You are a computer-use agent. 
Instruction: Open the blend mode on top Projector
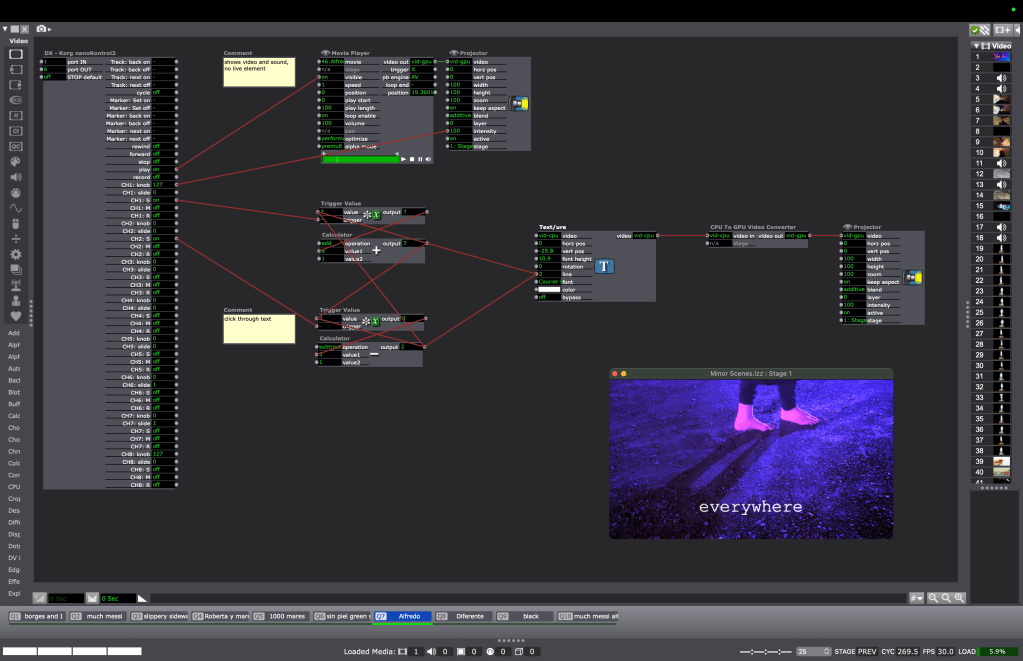coord(459,115)
